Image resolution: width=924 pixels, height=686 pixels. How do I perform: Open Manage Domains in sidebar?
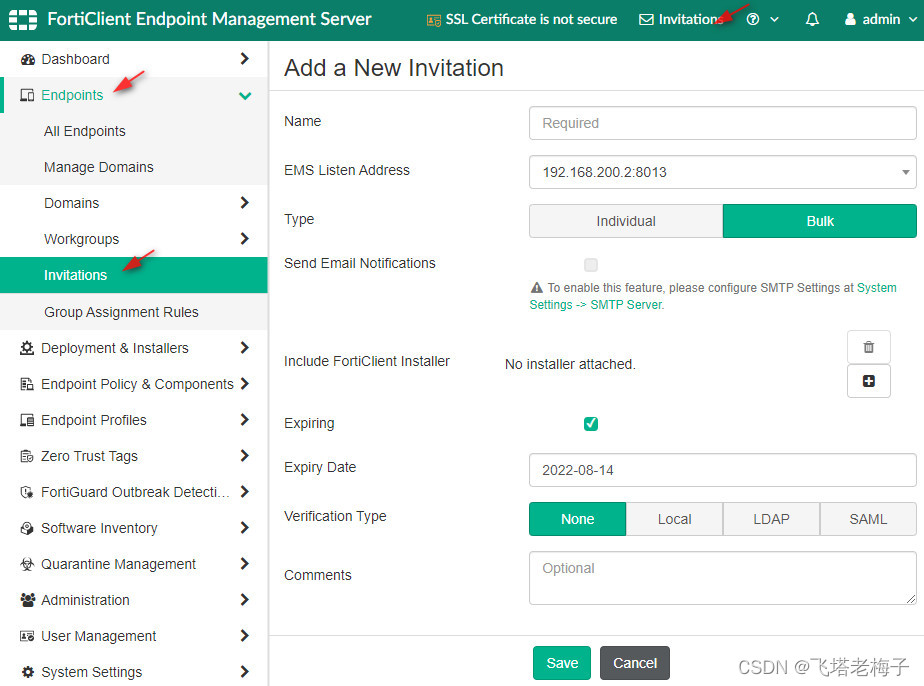pyautogui.click(x=98, y=167)
